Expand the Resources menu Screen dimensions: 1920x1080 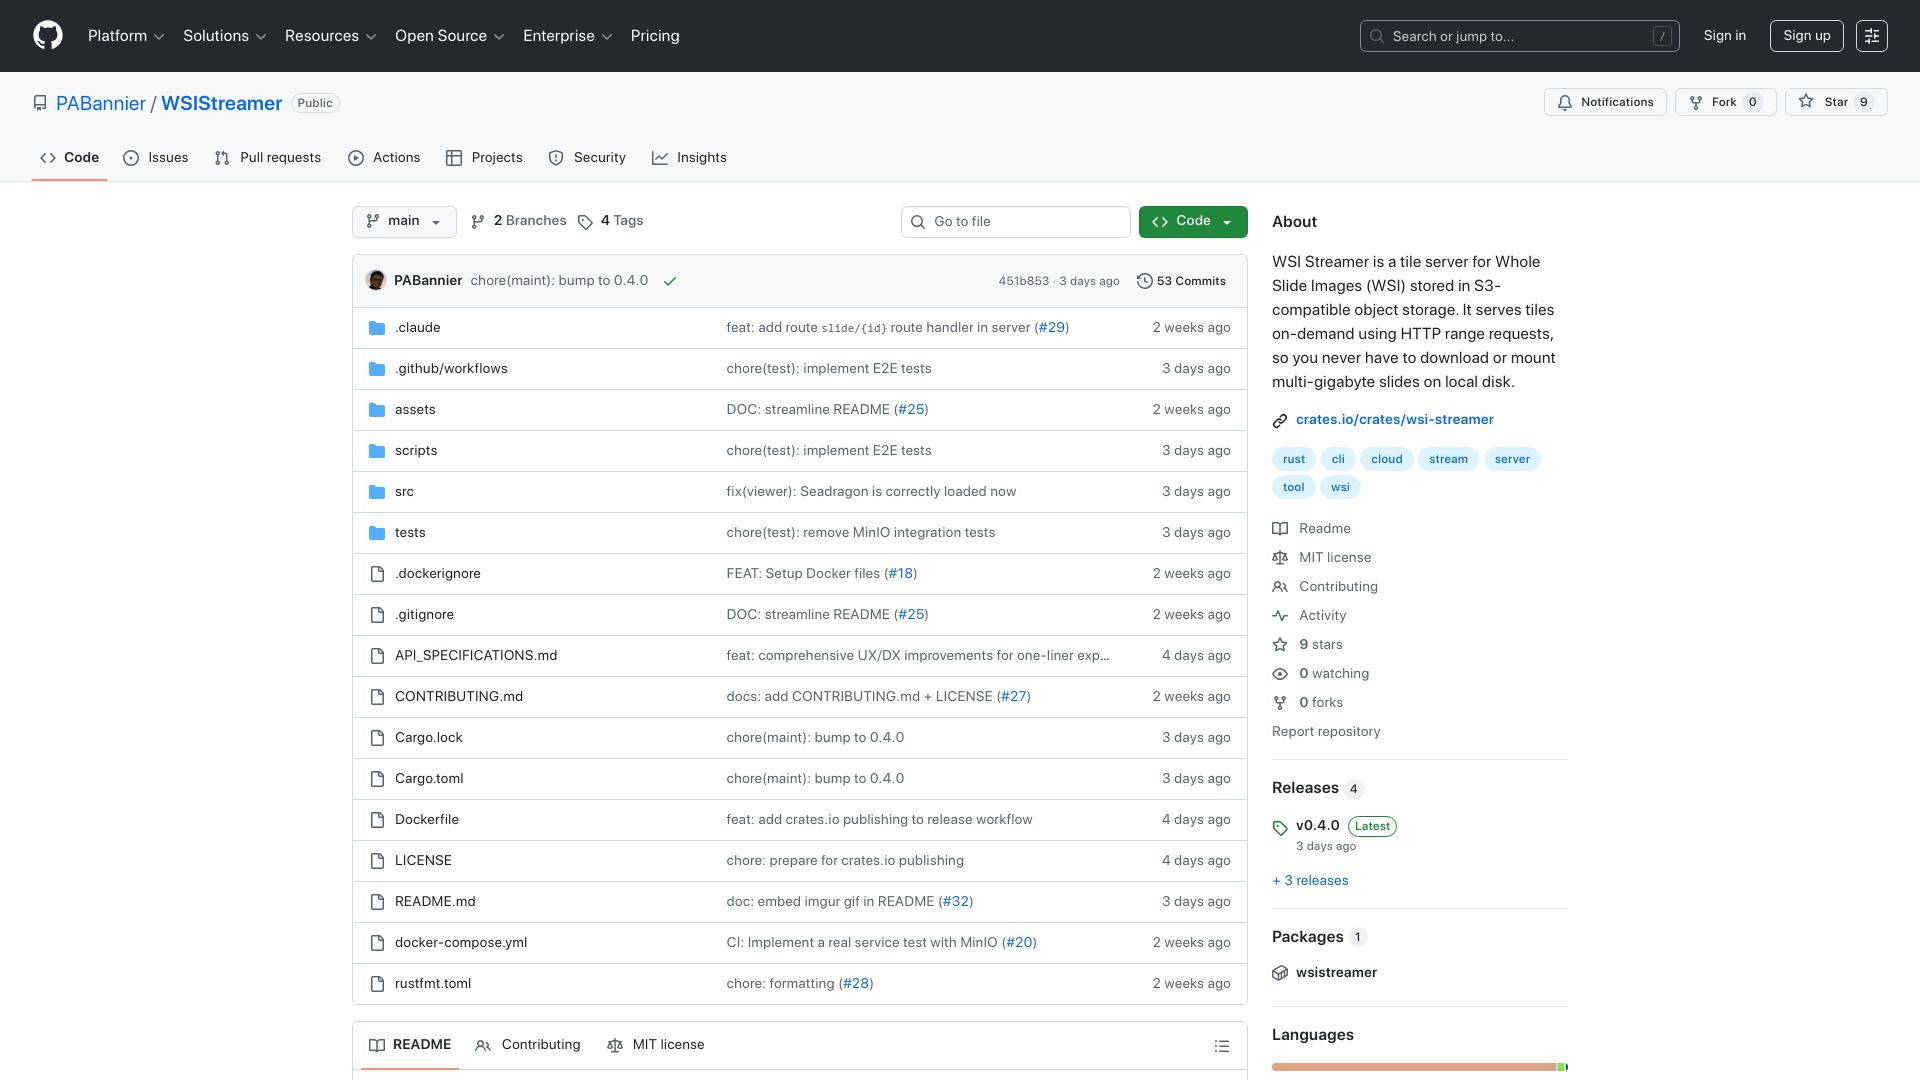click(331, 36)
